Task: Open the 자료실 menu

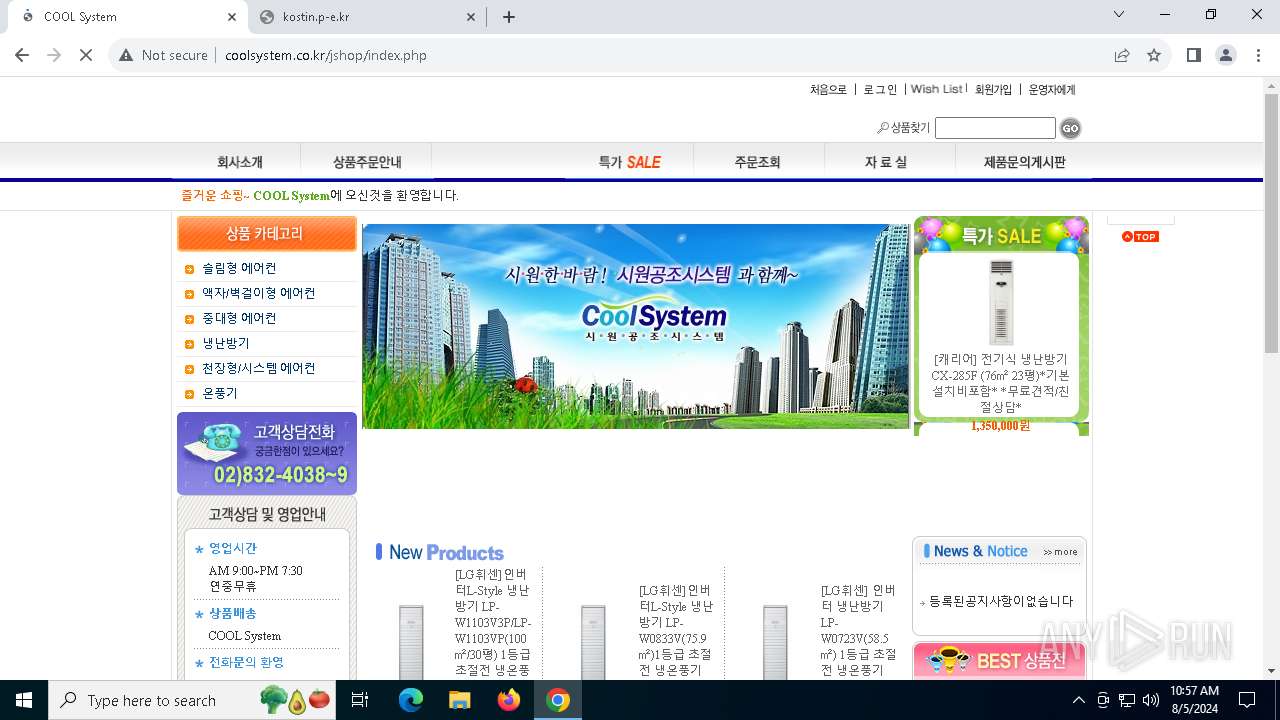Action: [x=886, y=162]
